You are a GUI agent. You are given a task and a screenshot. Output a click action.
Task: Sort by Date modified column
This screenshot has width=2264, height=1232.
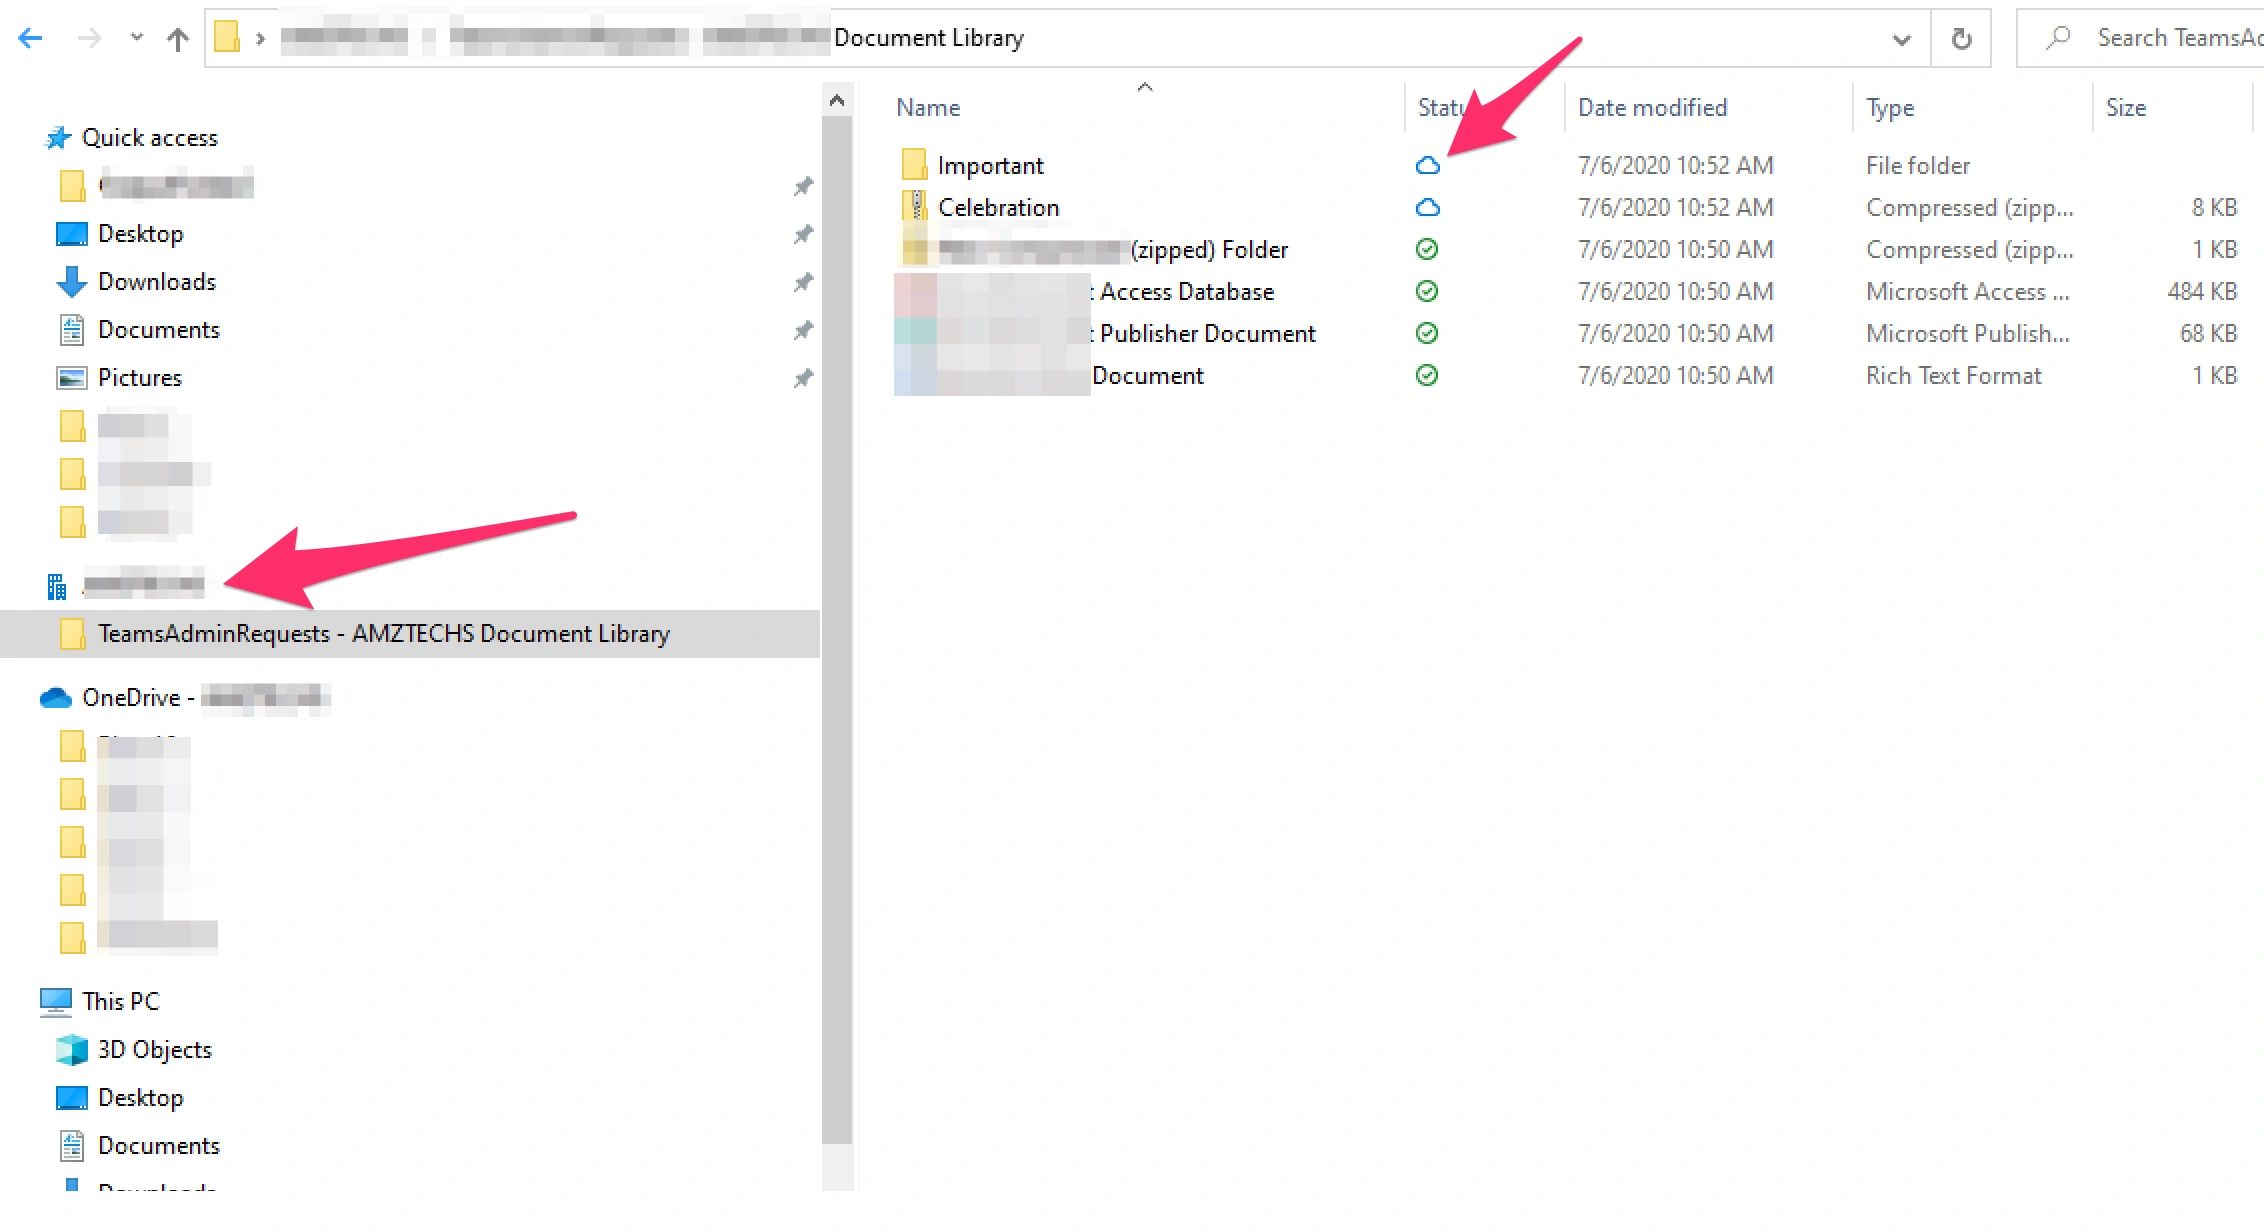(x=1652, y=108)
